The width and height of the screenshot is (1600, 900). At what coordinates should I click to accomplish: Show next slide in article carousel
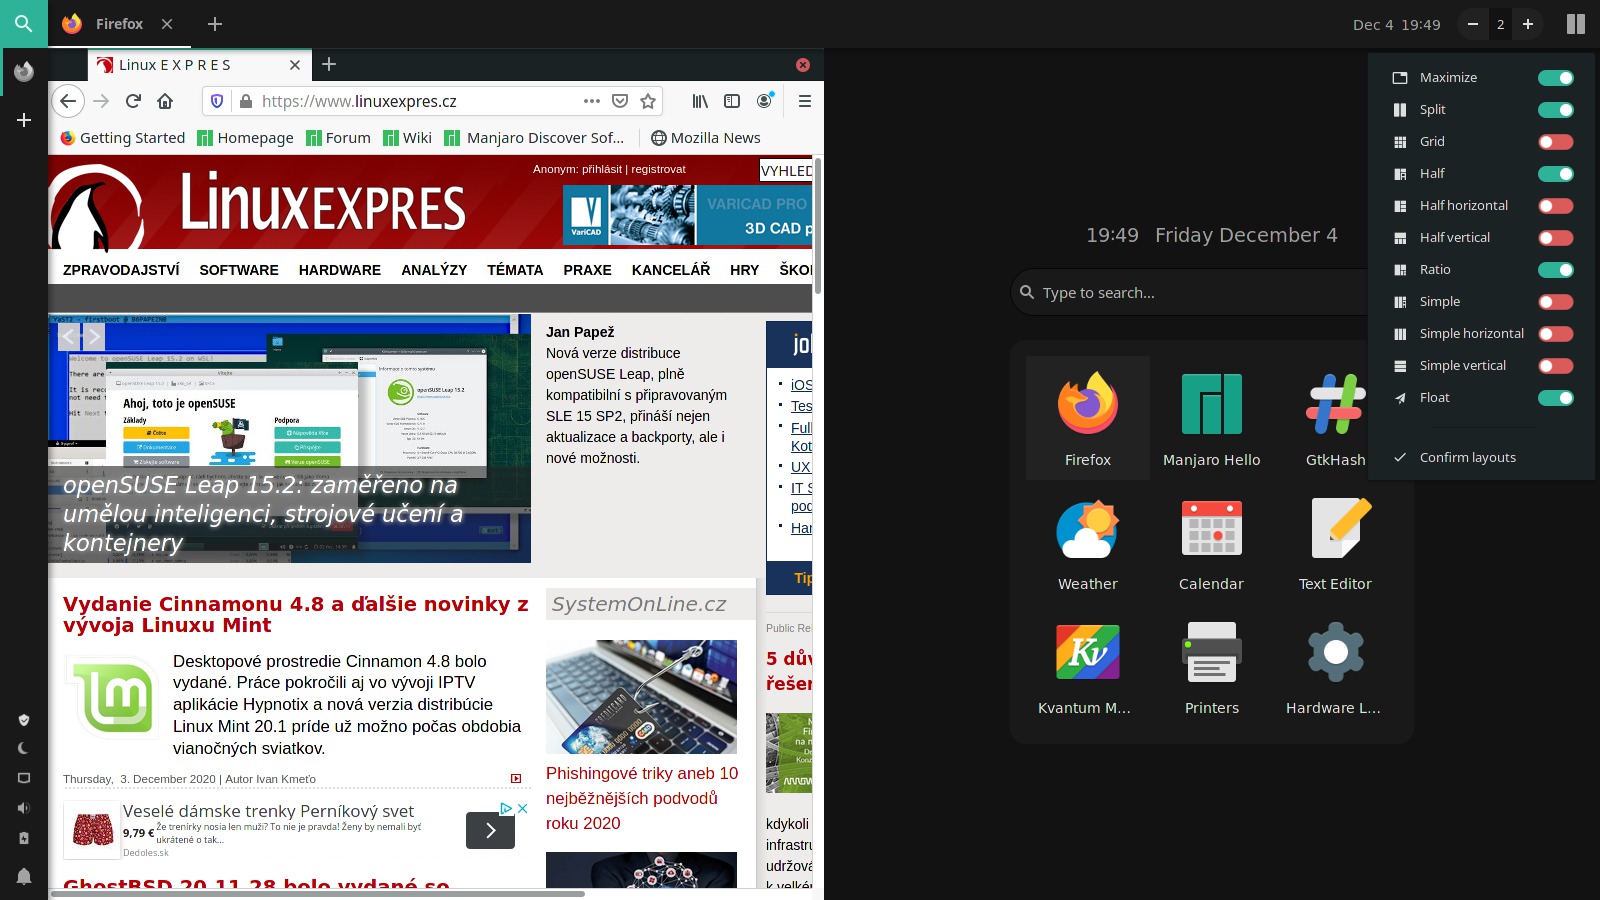pos(93,337)
